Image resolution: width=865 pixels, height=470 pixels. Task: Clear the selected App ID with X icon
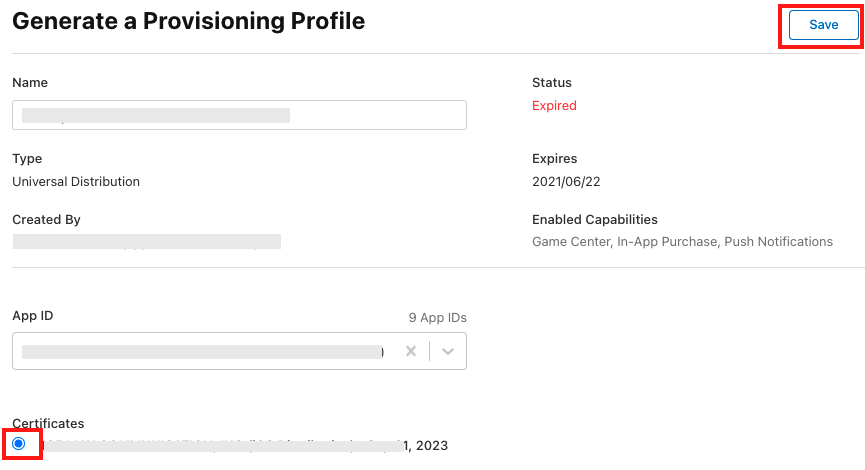(411, 352)
